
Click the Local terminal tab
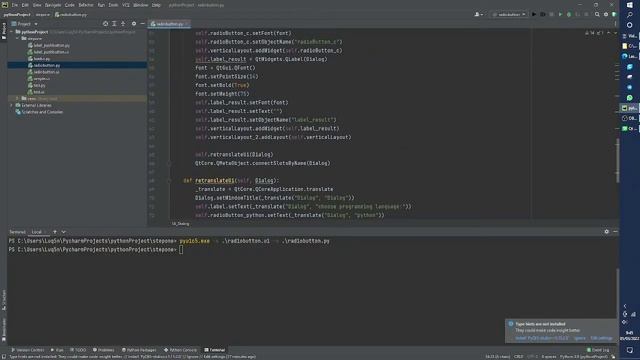point(37,232)
